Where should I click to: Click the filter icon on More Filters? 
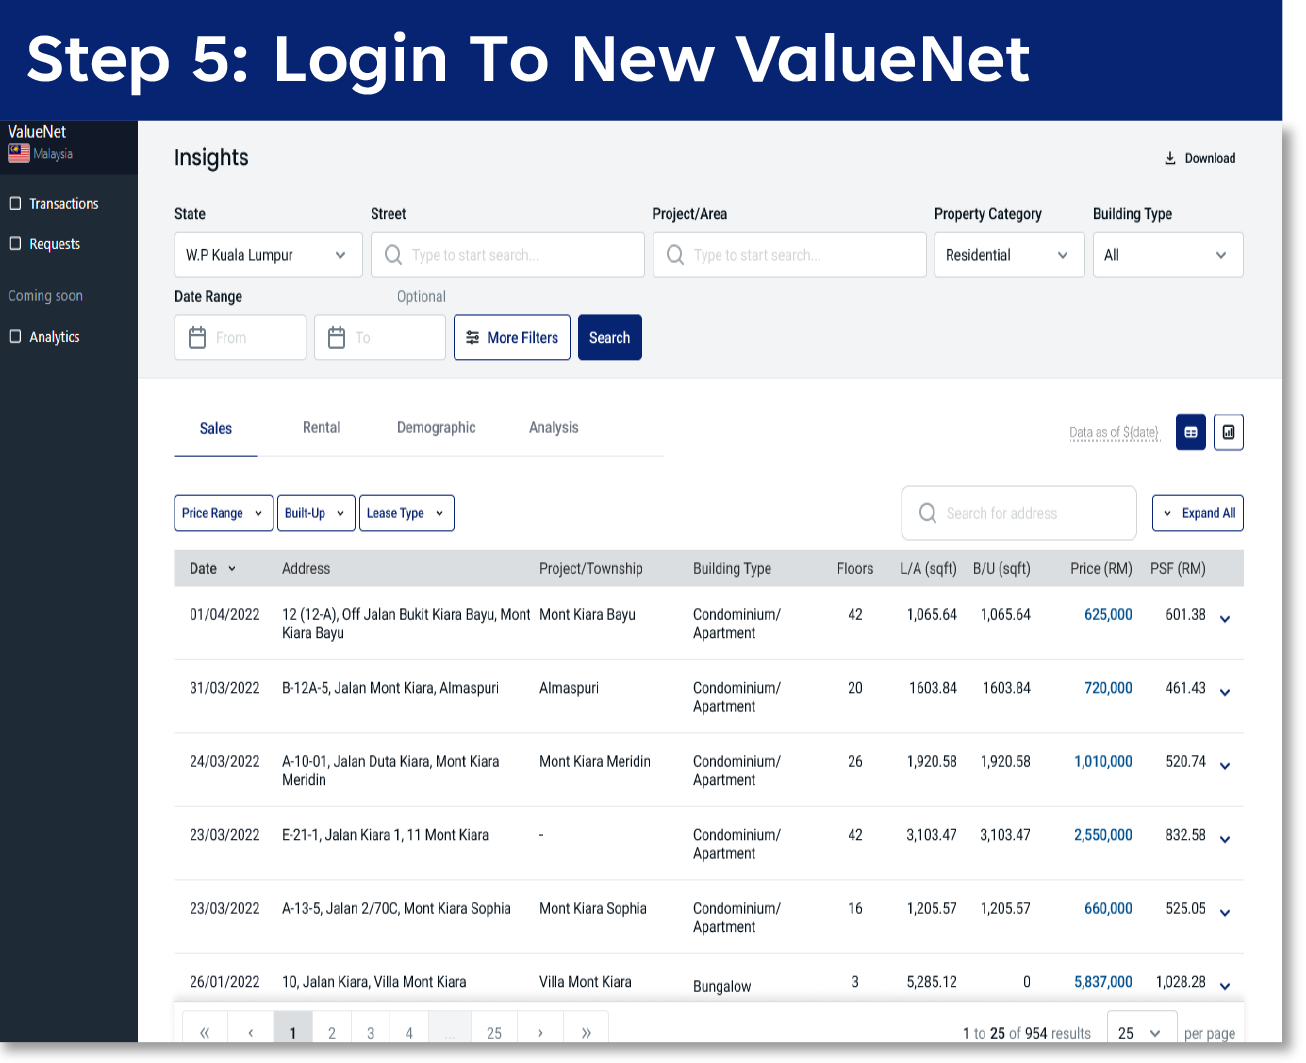473,337
